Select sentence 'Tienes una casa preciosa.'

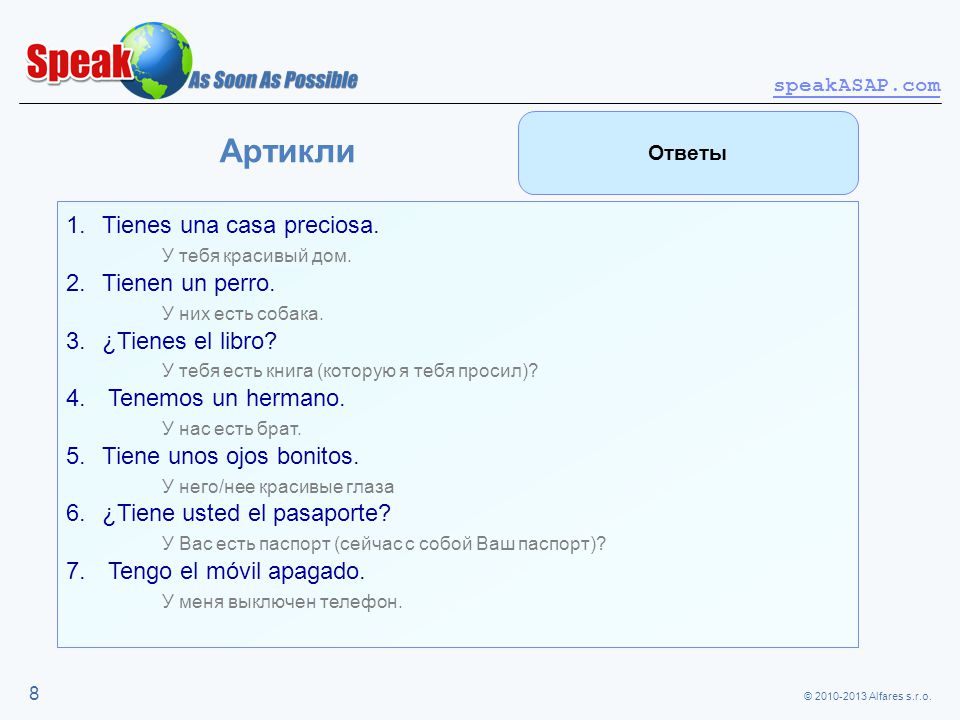pos(240,225)
